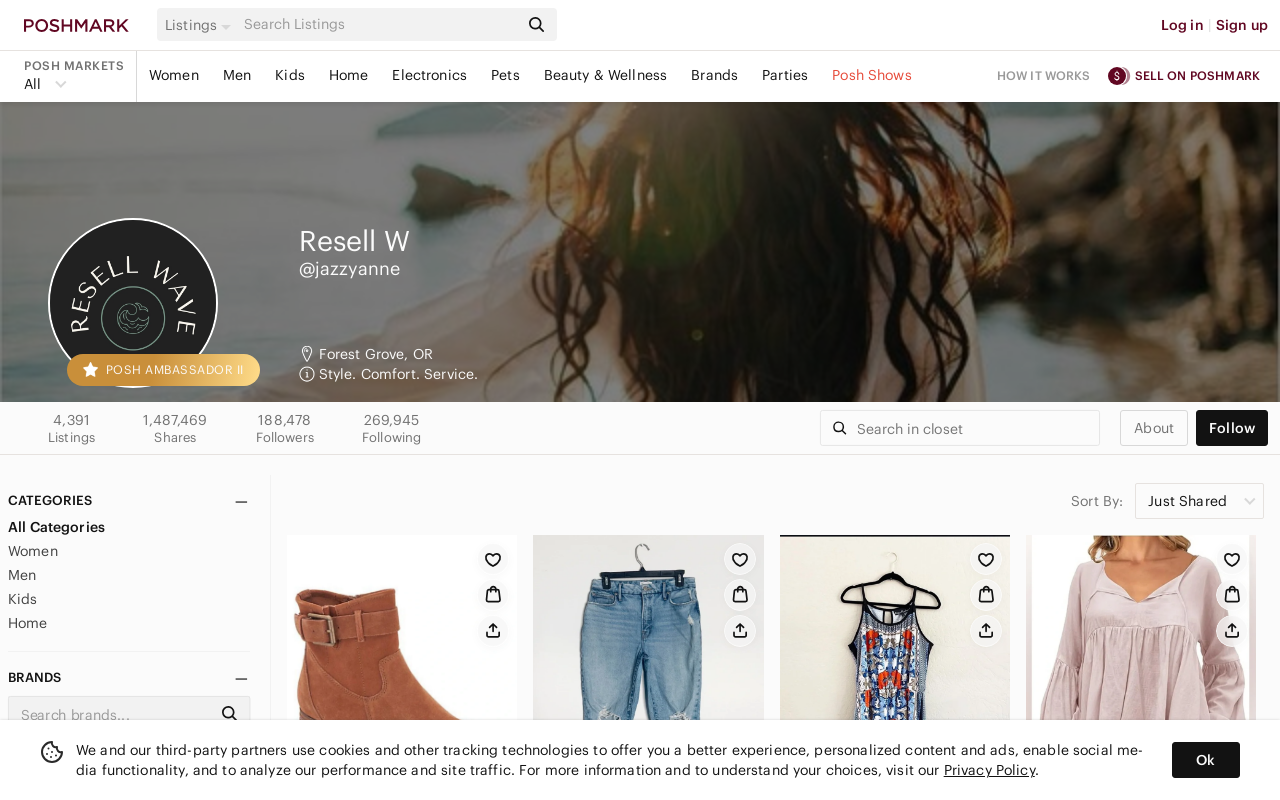Like the ripped jeans listing
Viewport: 1280px width, 800px height.
[x=740, y=560]
